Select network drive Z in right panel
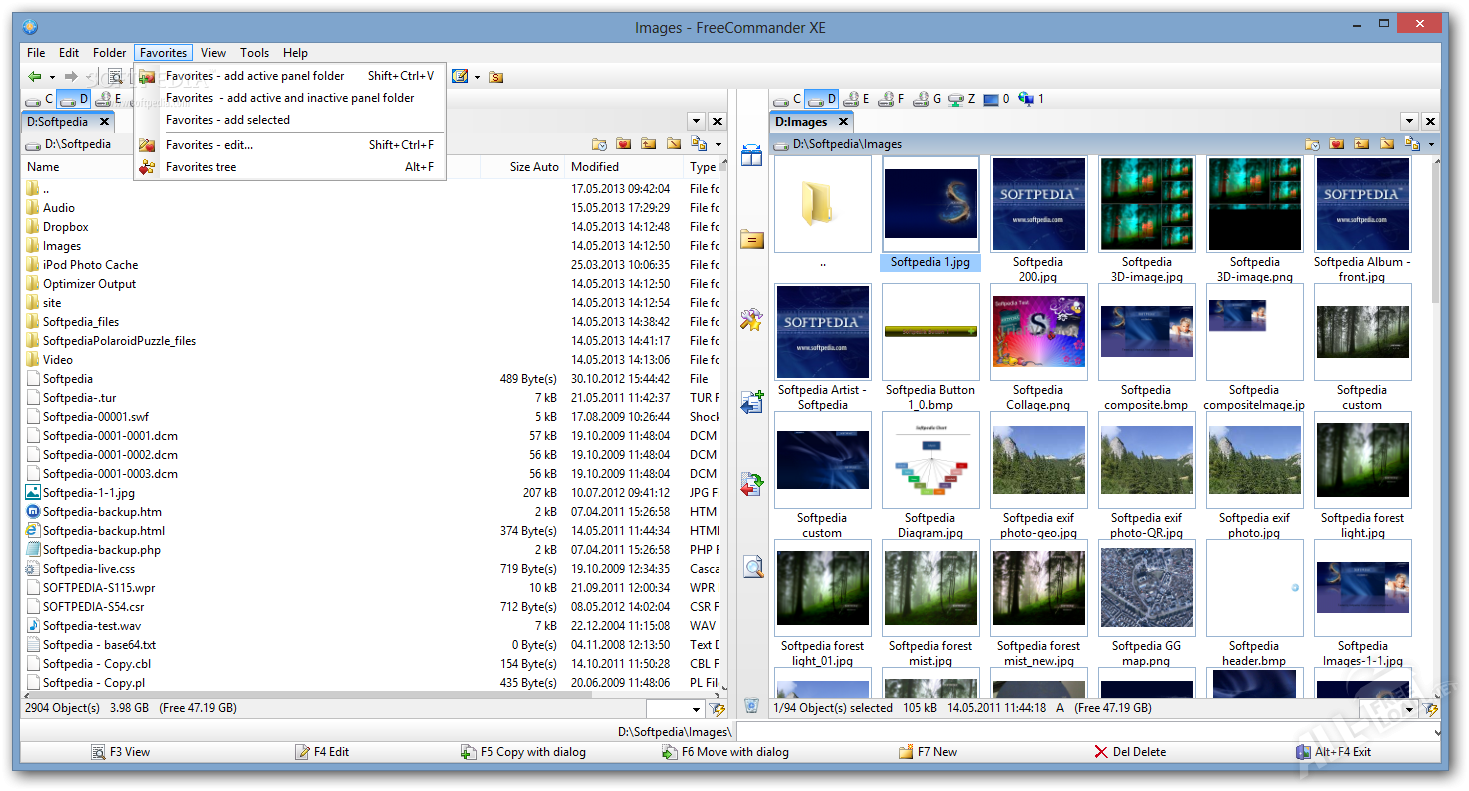 click(962, 99)
